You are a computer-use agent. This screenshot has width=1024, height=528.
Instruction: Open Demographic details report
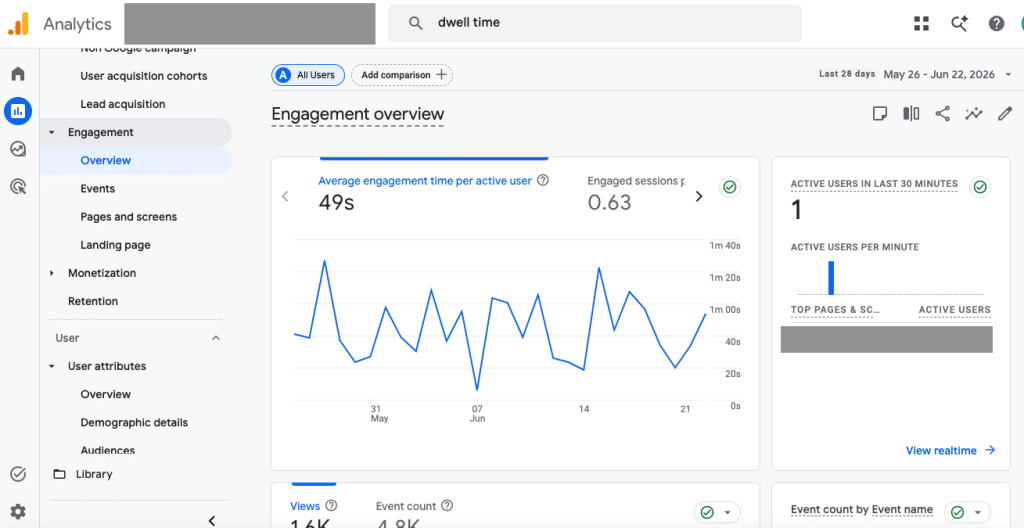(136, 422)
